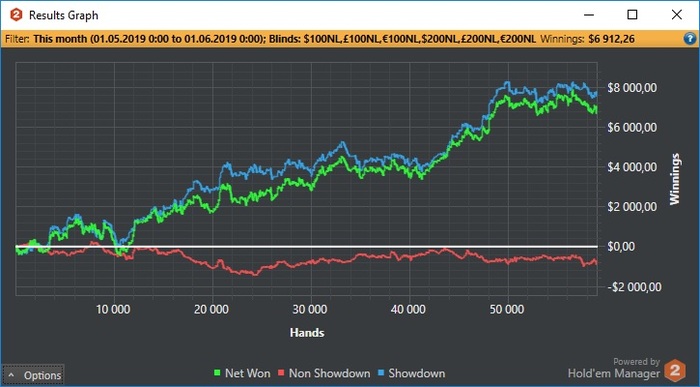Viewport: 700px width, 387px height.
Task: Click the $2 000,00 axis label
Action: (632, 207)
